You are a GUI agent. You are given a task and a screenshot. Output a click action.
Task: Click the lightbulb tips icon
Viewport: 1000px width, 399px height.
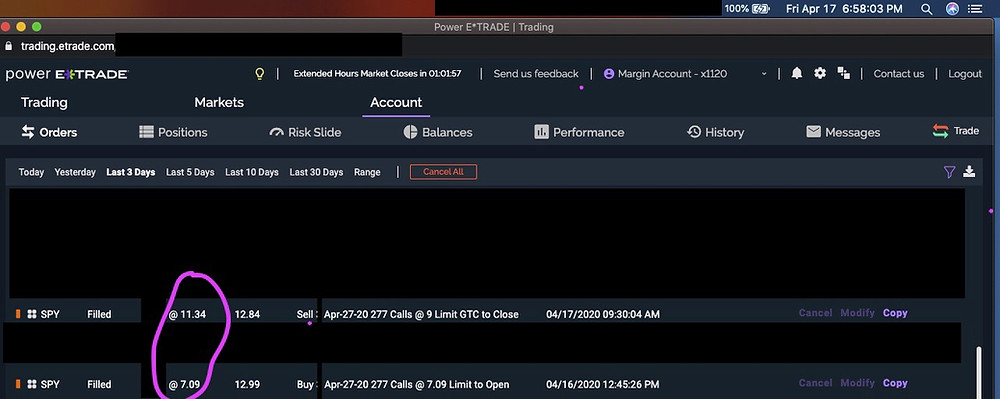259,73
